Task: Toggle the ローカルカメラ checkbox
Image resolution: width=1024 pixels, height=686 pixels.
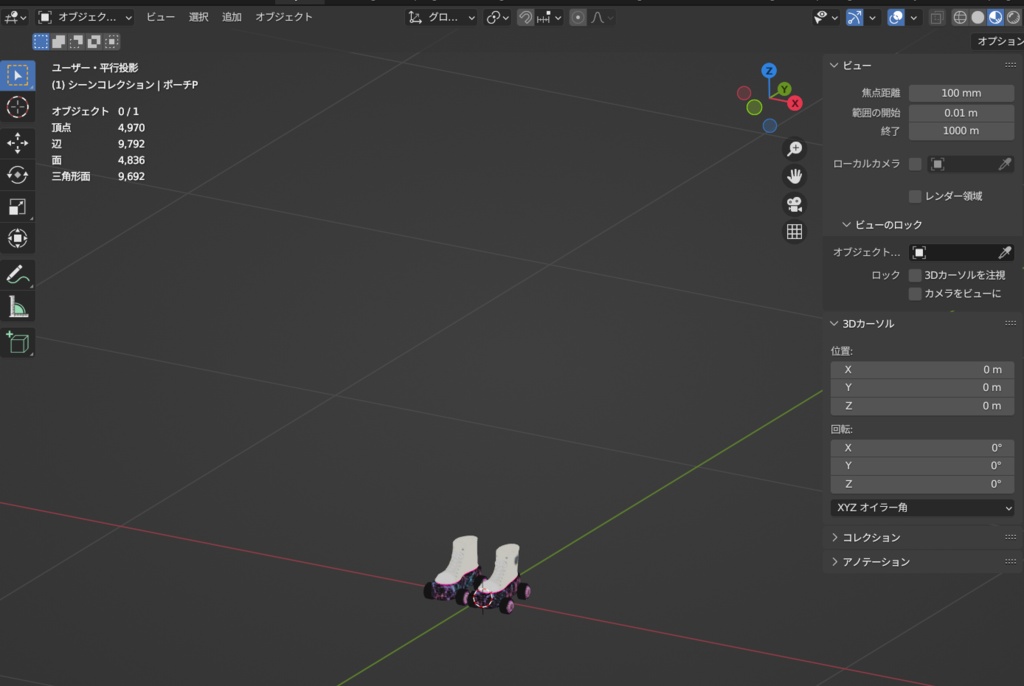Action: click(x=915, y=164)
